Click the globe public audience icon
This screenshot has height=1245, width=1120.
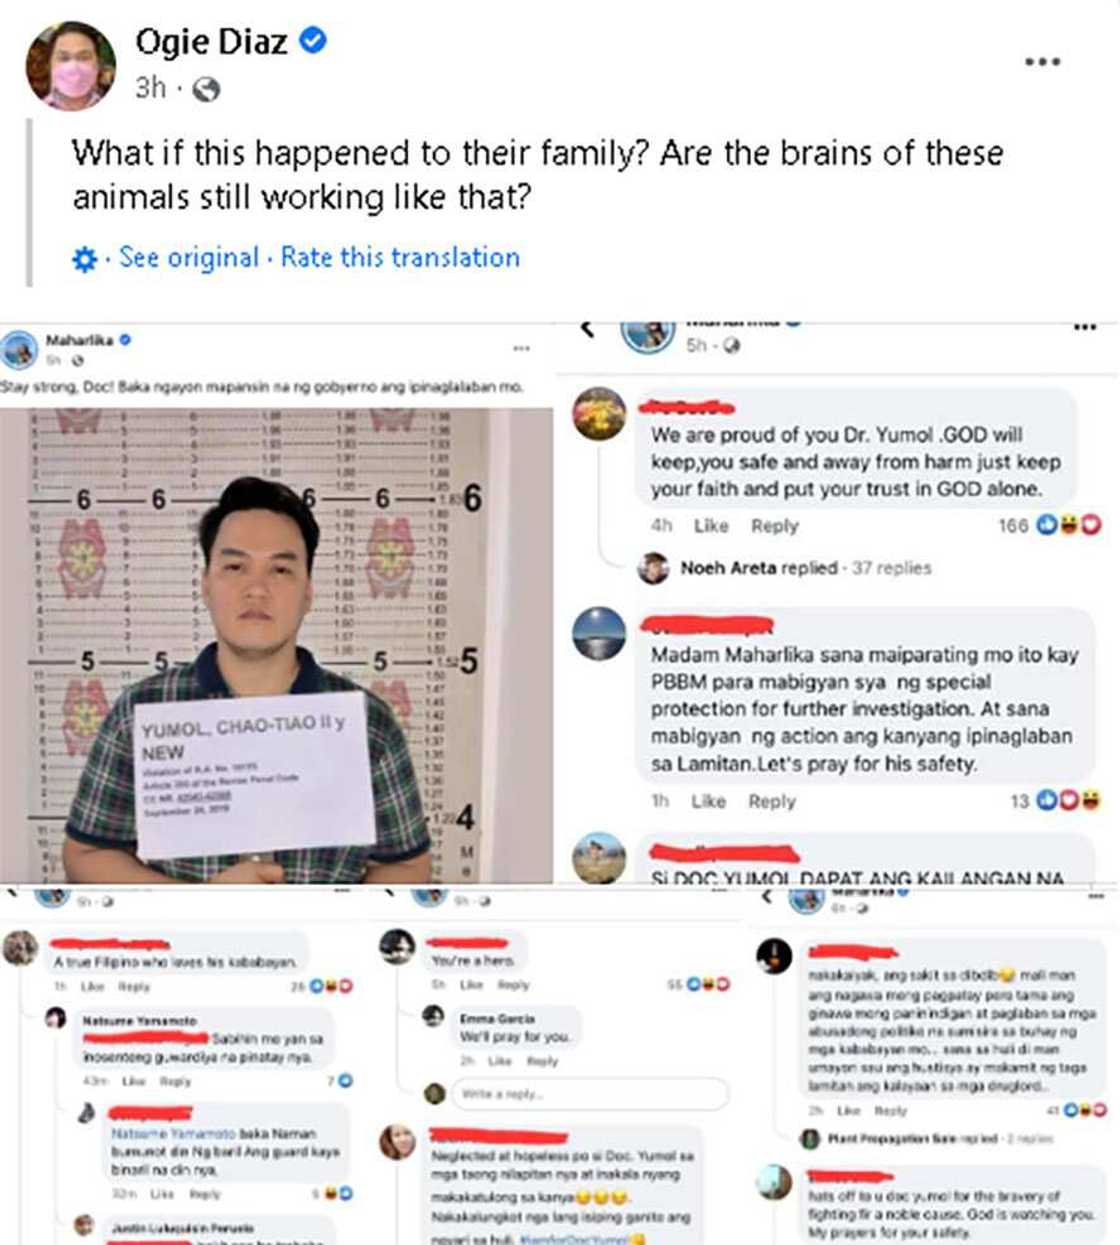(x=206, y=89)
